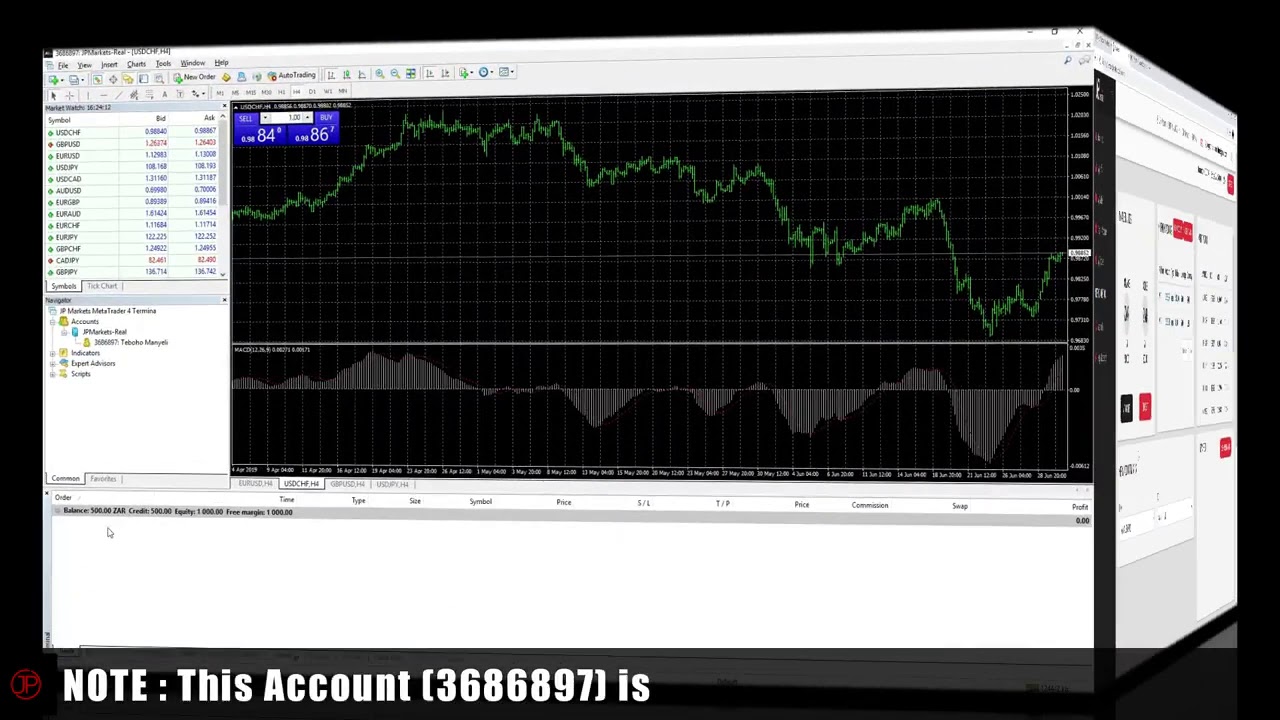Switch to W1 timeframe
Image resolution: width=1280 pixels, height=720 pixels.
pyautogui.click(x=327, y=91)
